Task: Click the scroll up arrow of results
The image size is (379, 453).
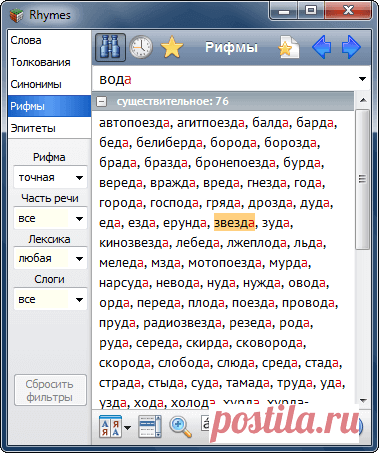Action: [x=363, y=100]
